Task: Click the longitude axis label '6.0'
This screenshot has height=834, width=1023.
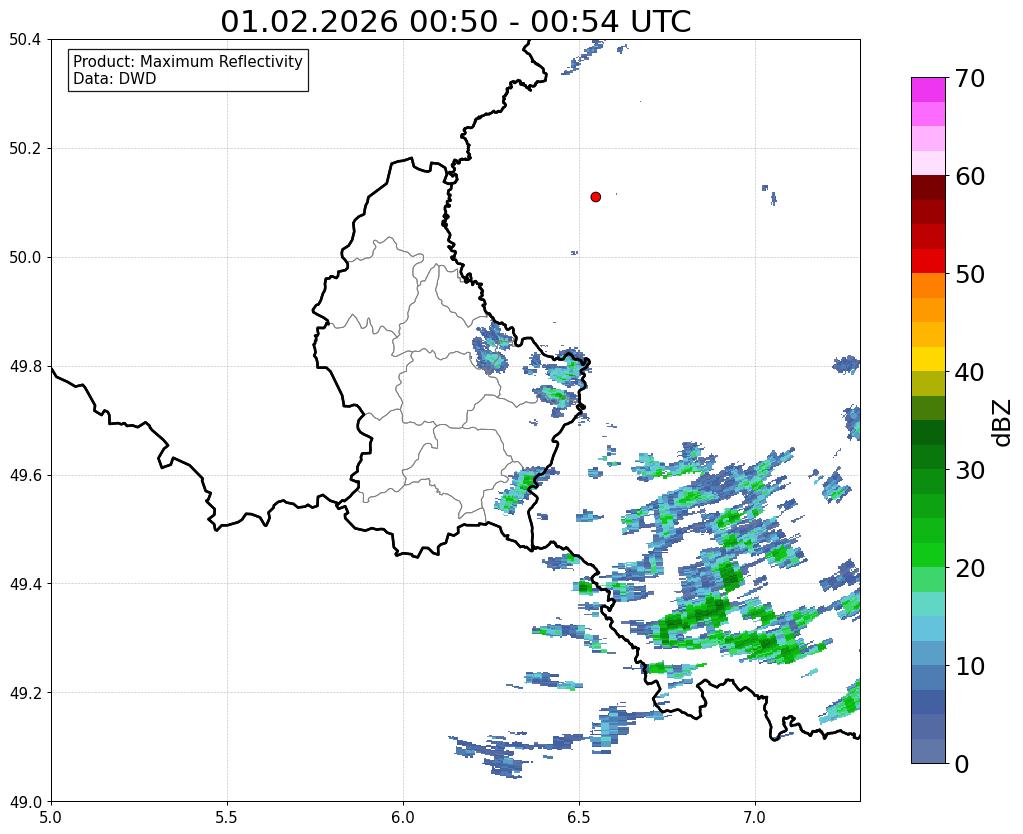Action: tap(403, 818)
